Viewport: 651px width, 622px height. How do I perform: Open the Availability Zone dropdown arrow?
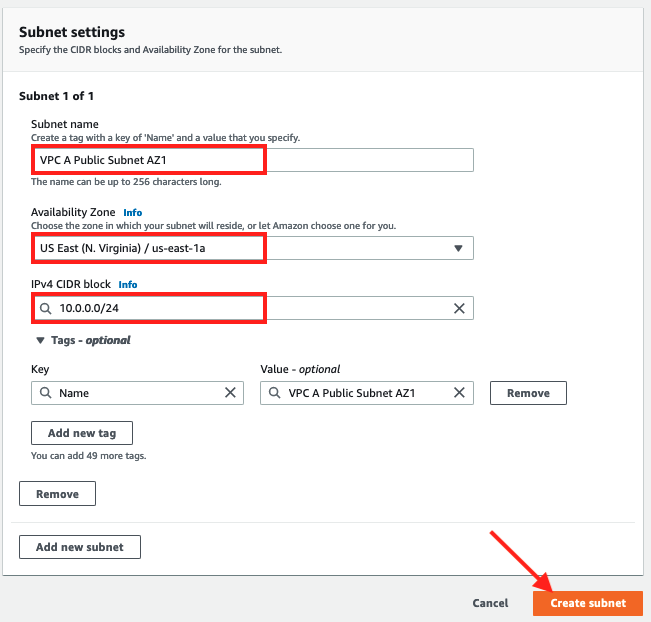coord(458,248)
